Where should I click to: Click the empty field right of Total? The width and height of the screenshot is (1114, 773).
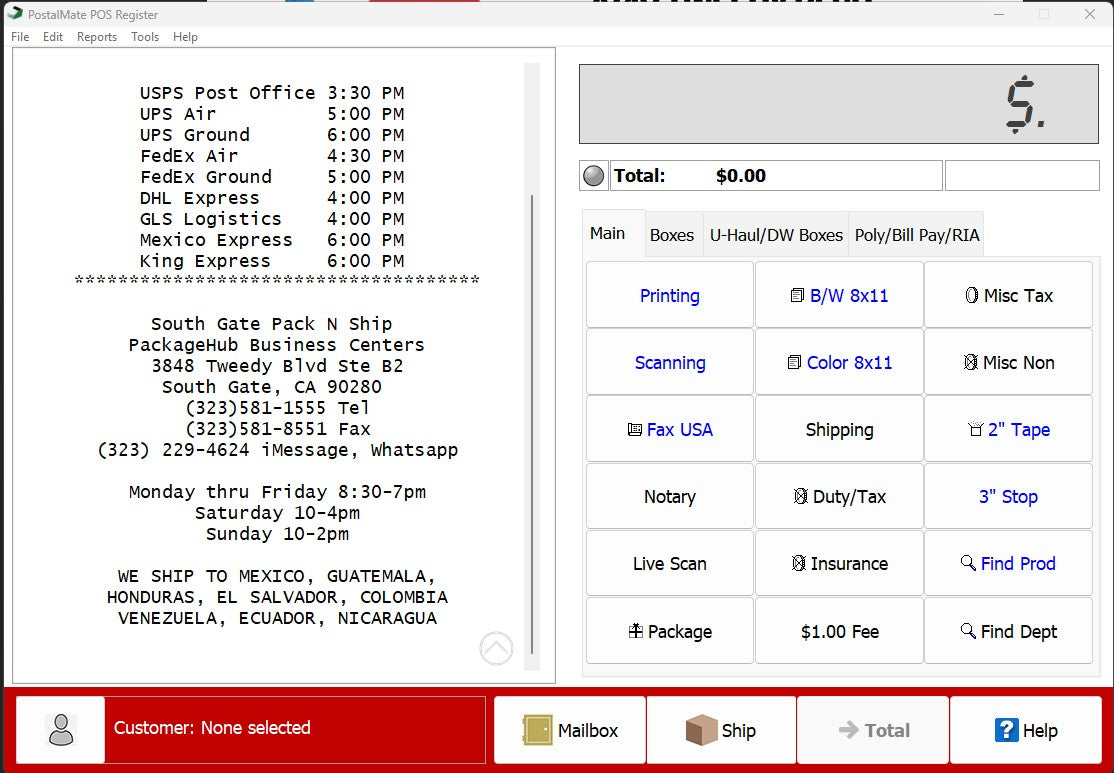pos(1022,176)
